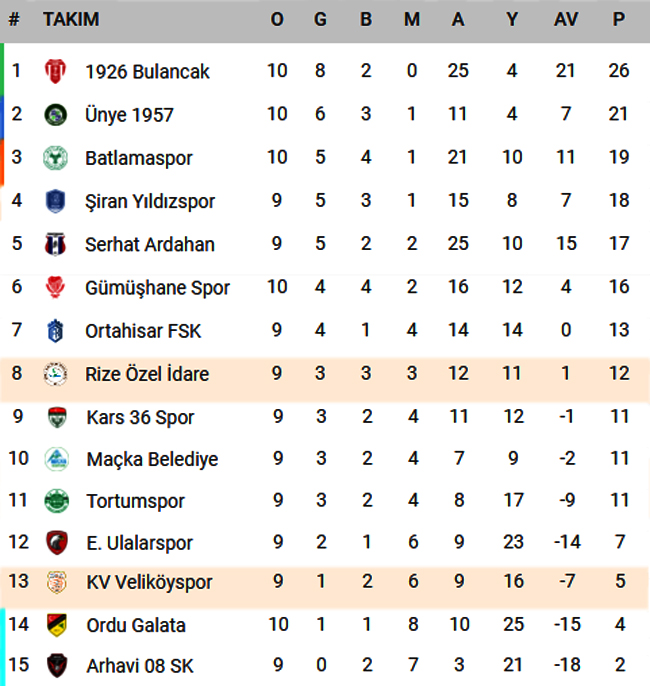Select the Batlamaspor green crest

[56, 158]
